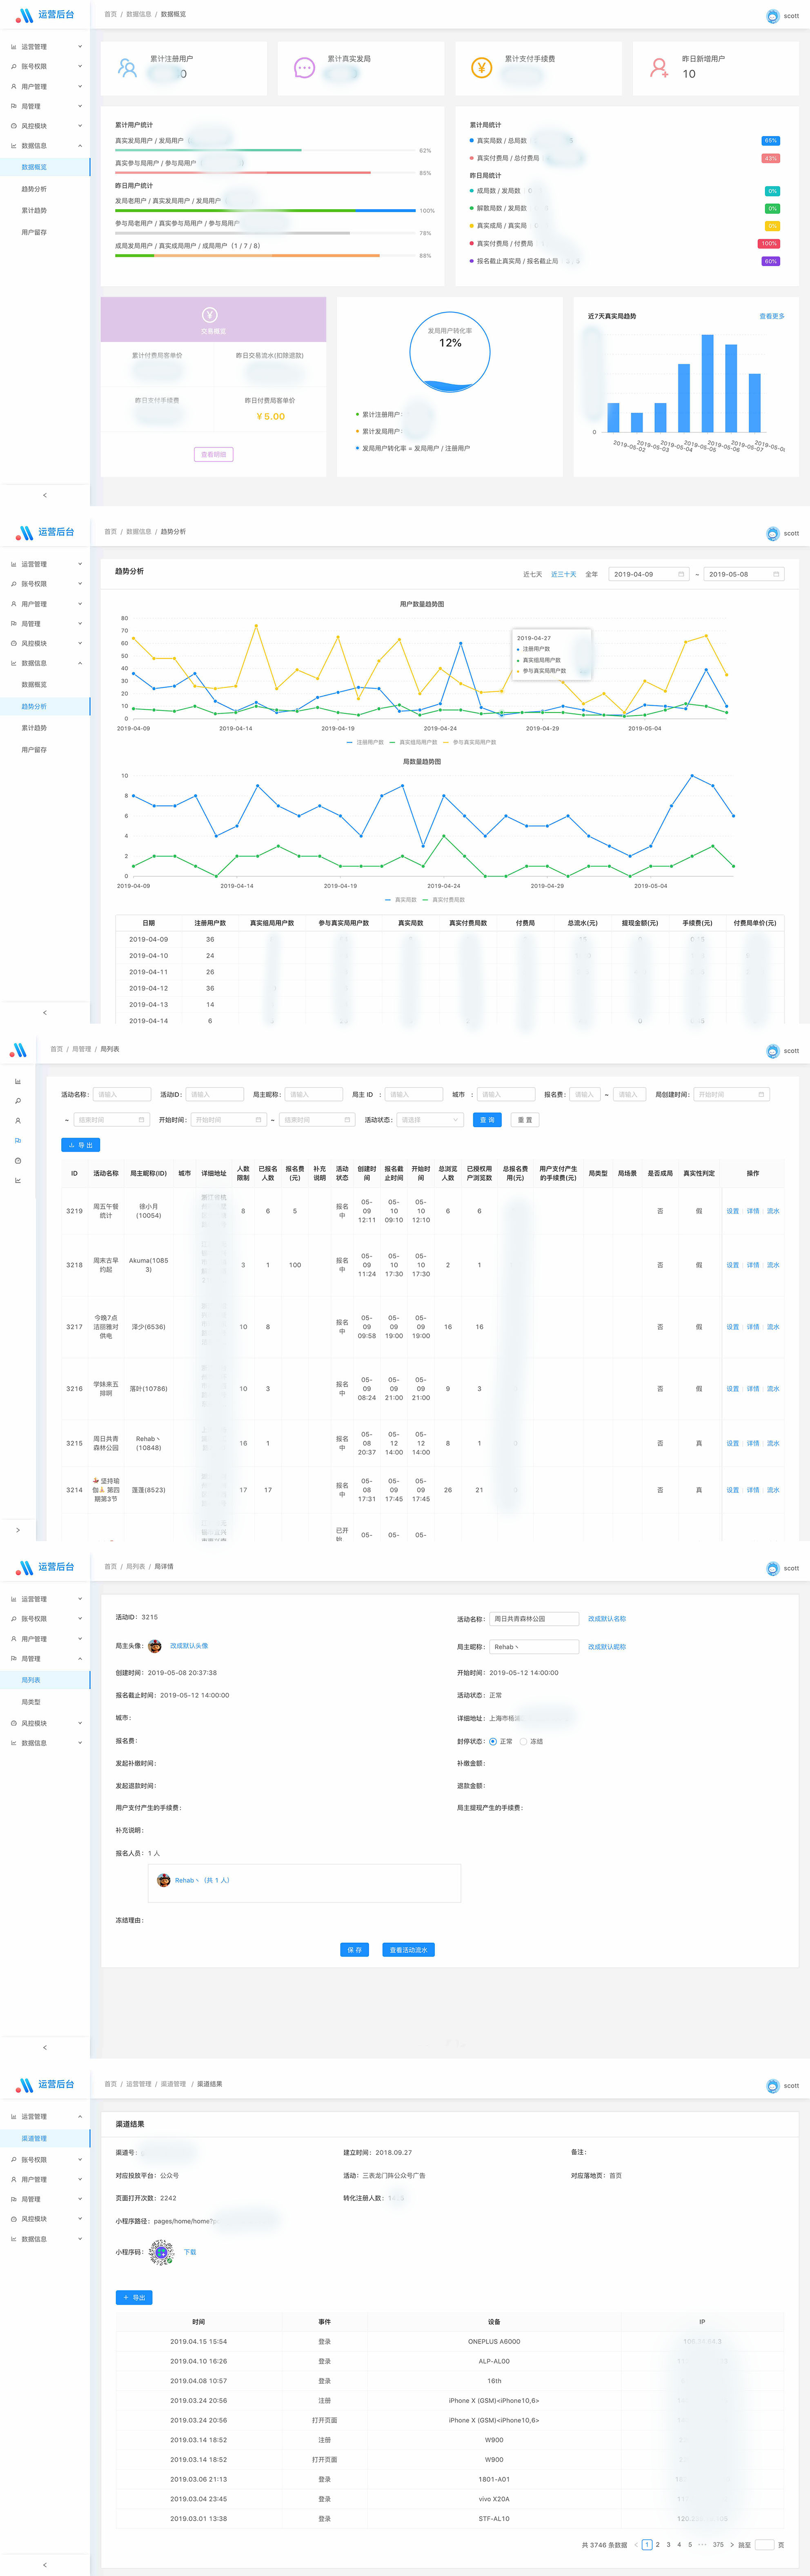
Task: Click the 查看明细 button in 交易概览
Action: click(213, 454)
